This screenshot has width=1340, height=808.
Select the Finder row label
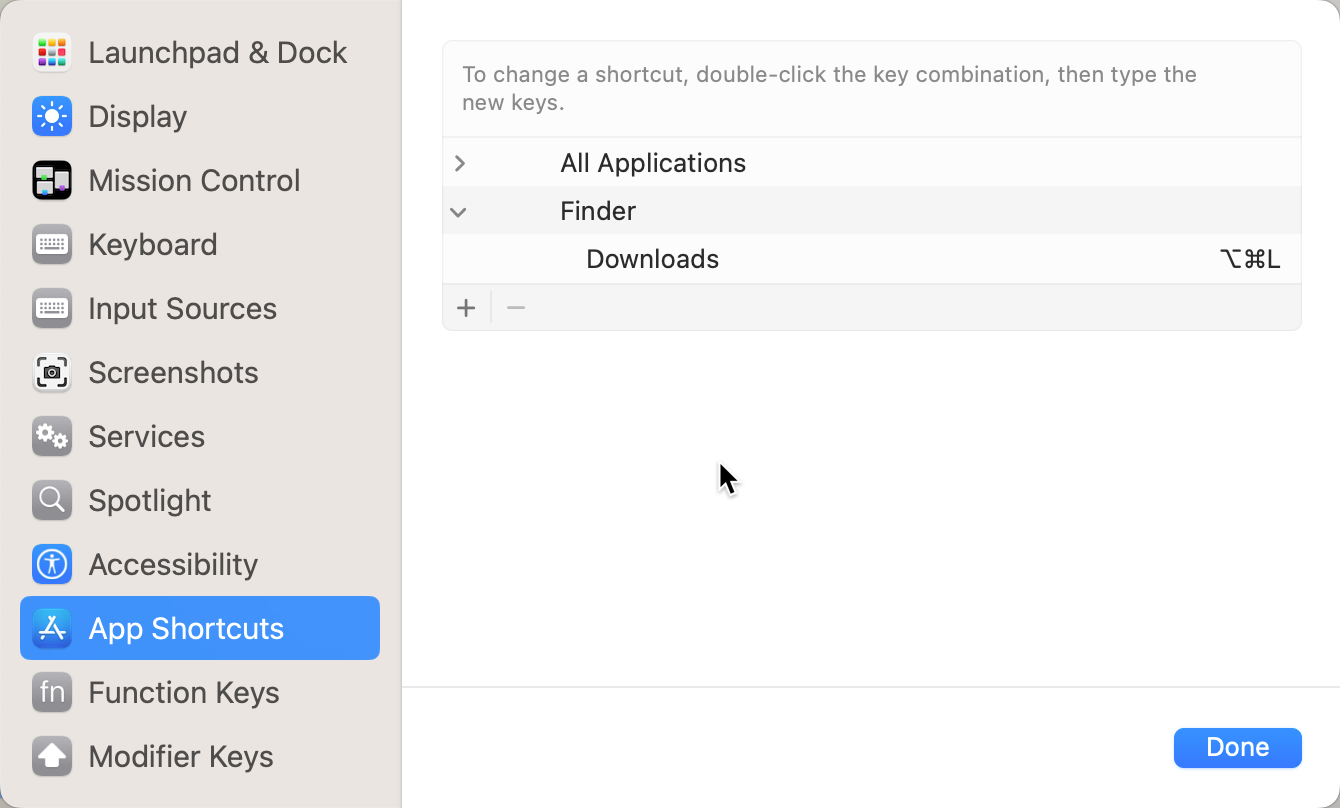click(x=598, y=211)
